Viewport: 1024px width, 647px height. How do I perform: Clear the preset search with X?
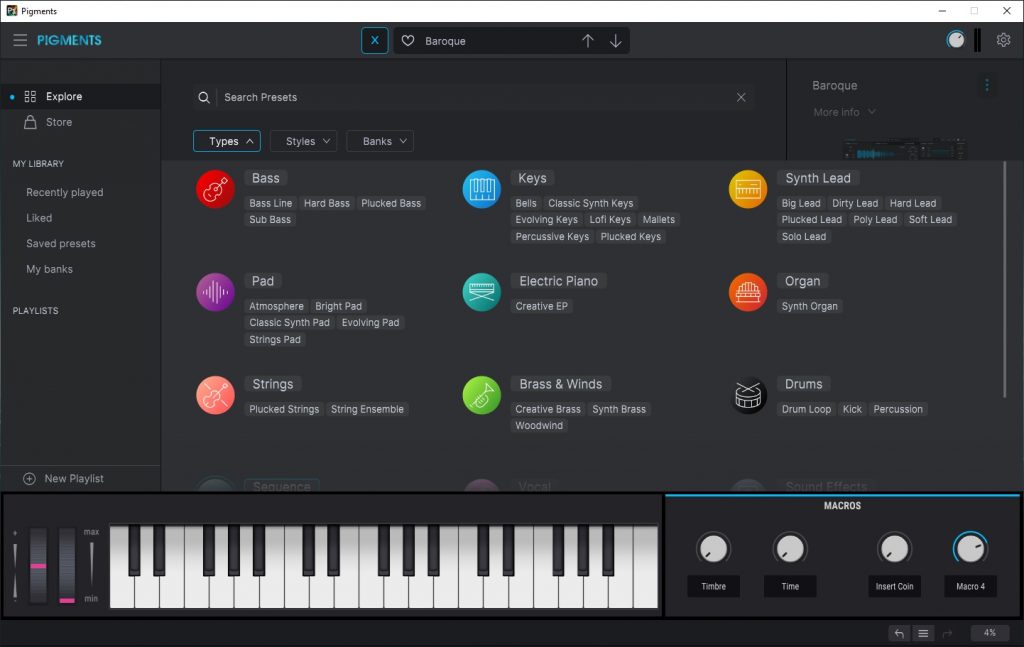pyautogui.click(x=741, y=97)
